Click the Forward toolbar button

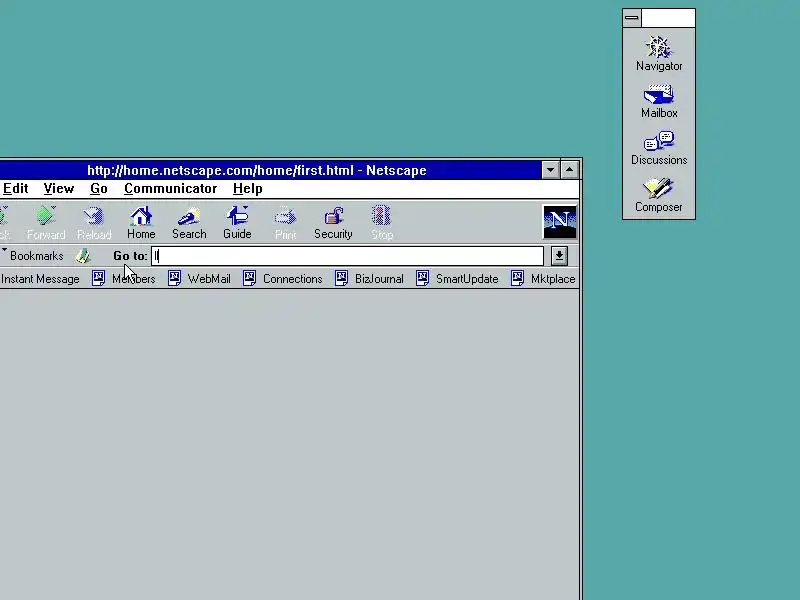pos(46,222)
